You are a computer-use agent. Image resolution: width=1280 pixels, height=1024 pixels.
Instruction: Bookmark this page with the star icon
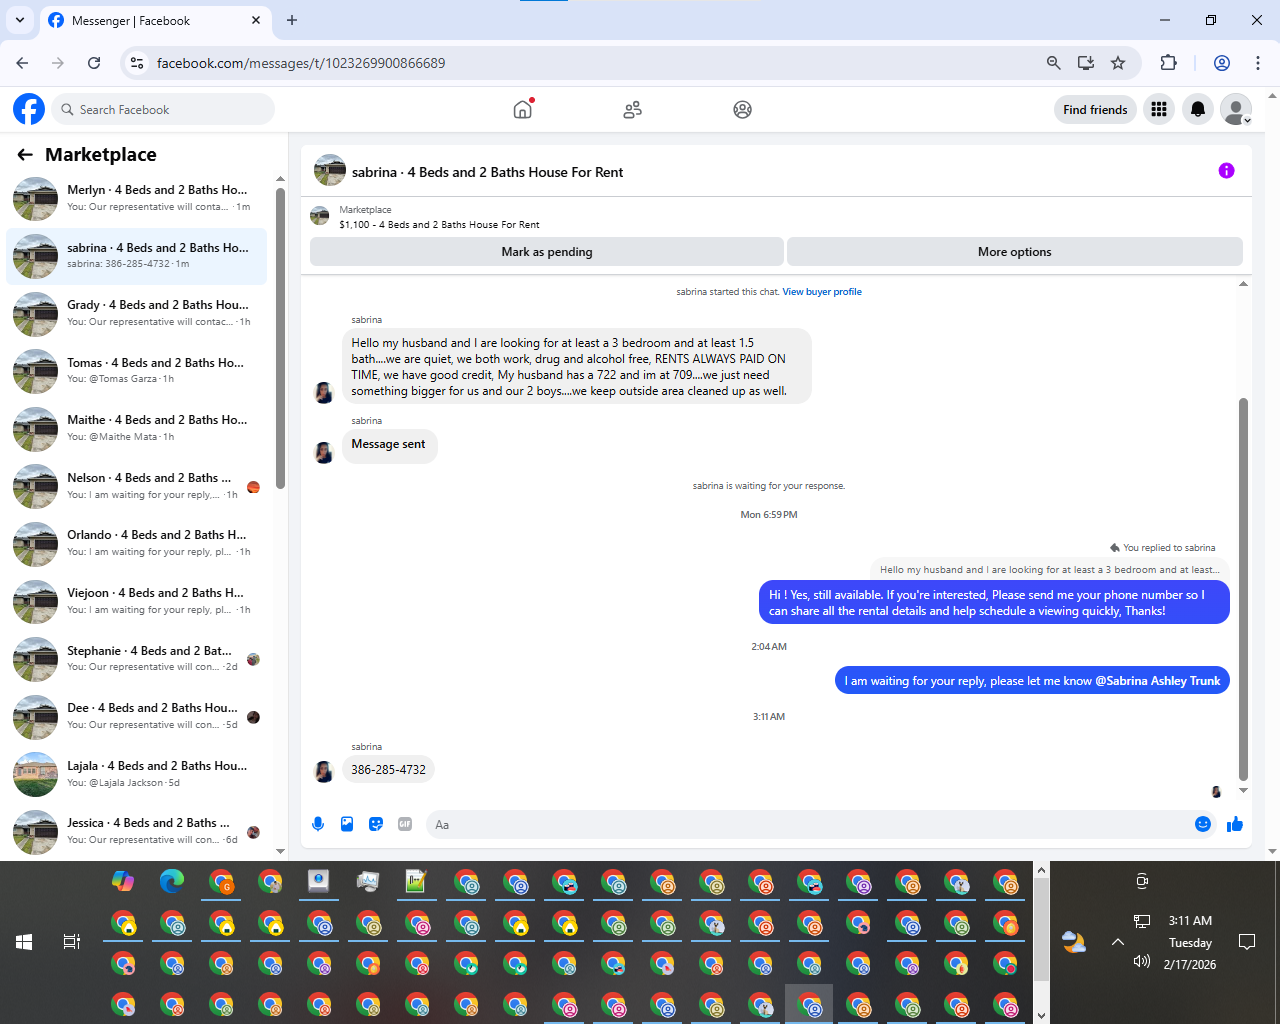coord(1118,63)
